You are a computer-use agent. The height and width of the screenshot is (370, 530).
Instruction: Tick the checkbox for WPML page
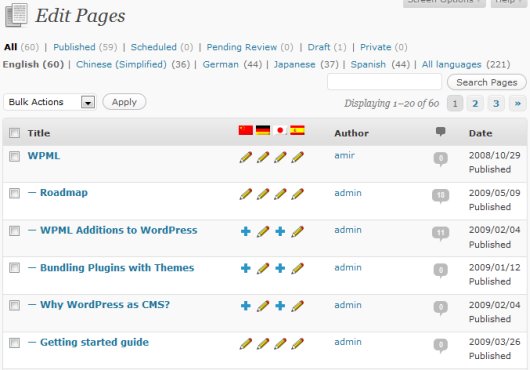(x=15, y=156)
